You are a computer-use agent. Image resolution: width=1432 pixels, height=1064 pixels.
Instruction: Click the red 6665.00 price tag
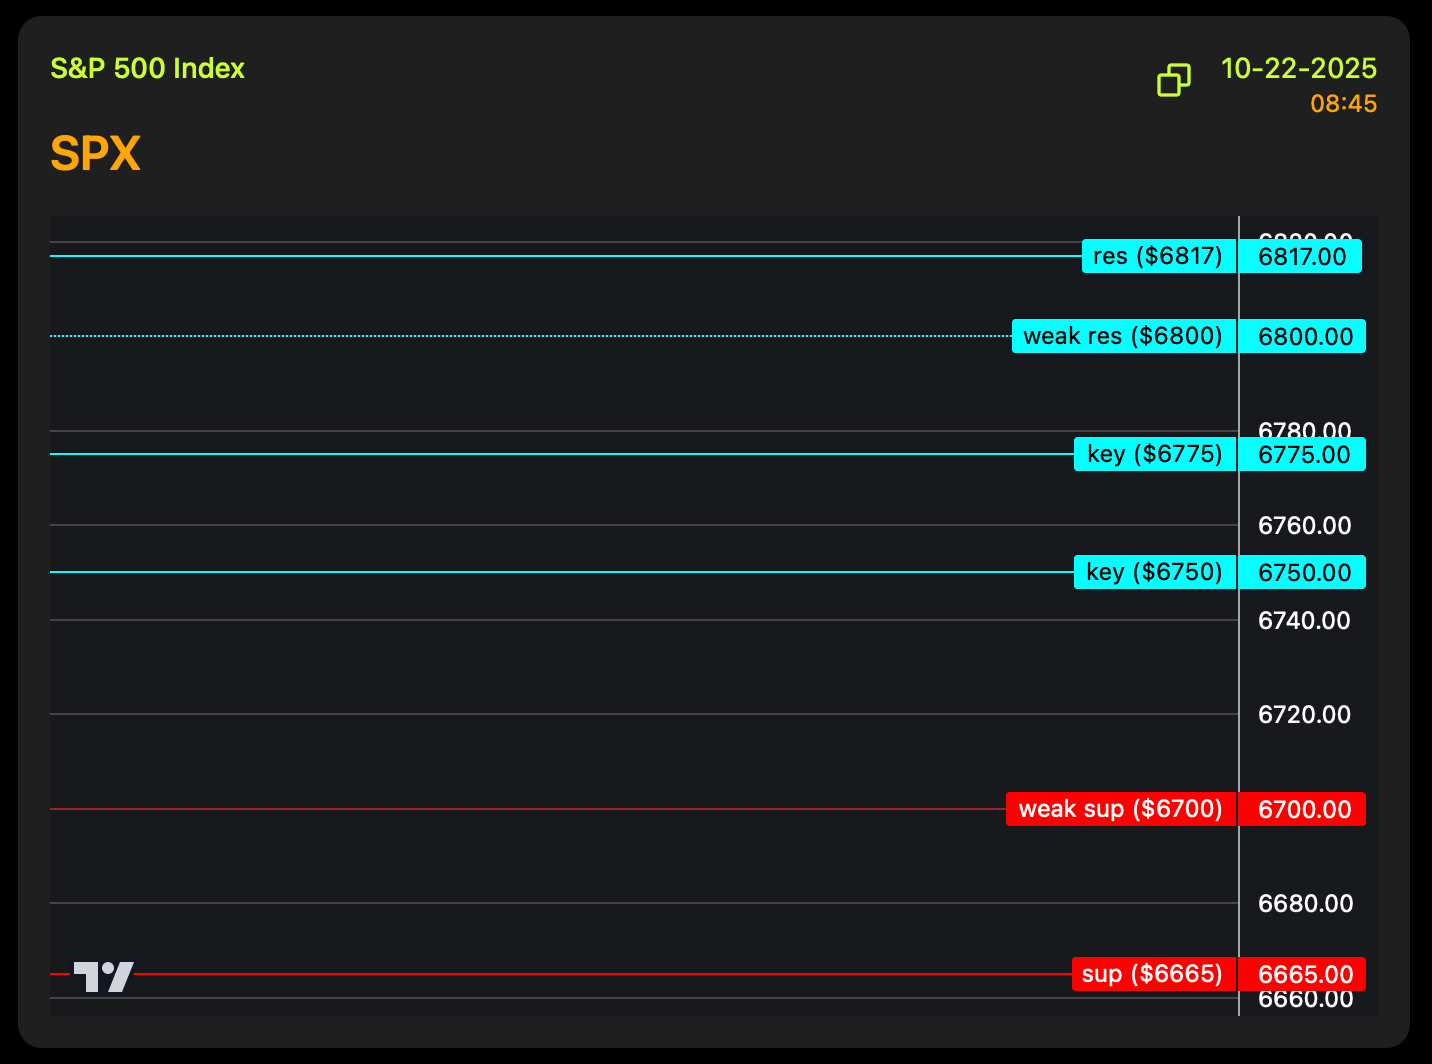click(1304, 975)
